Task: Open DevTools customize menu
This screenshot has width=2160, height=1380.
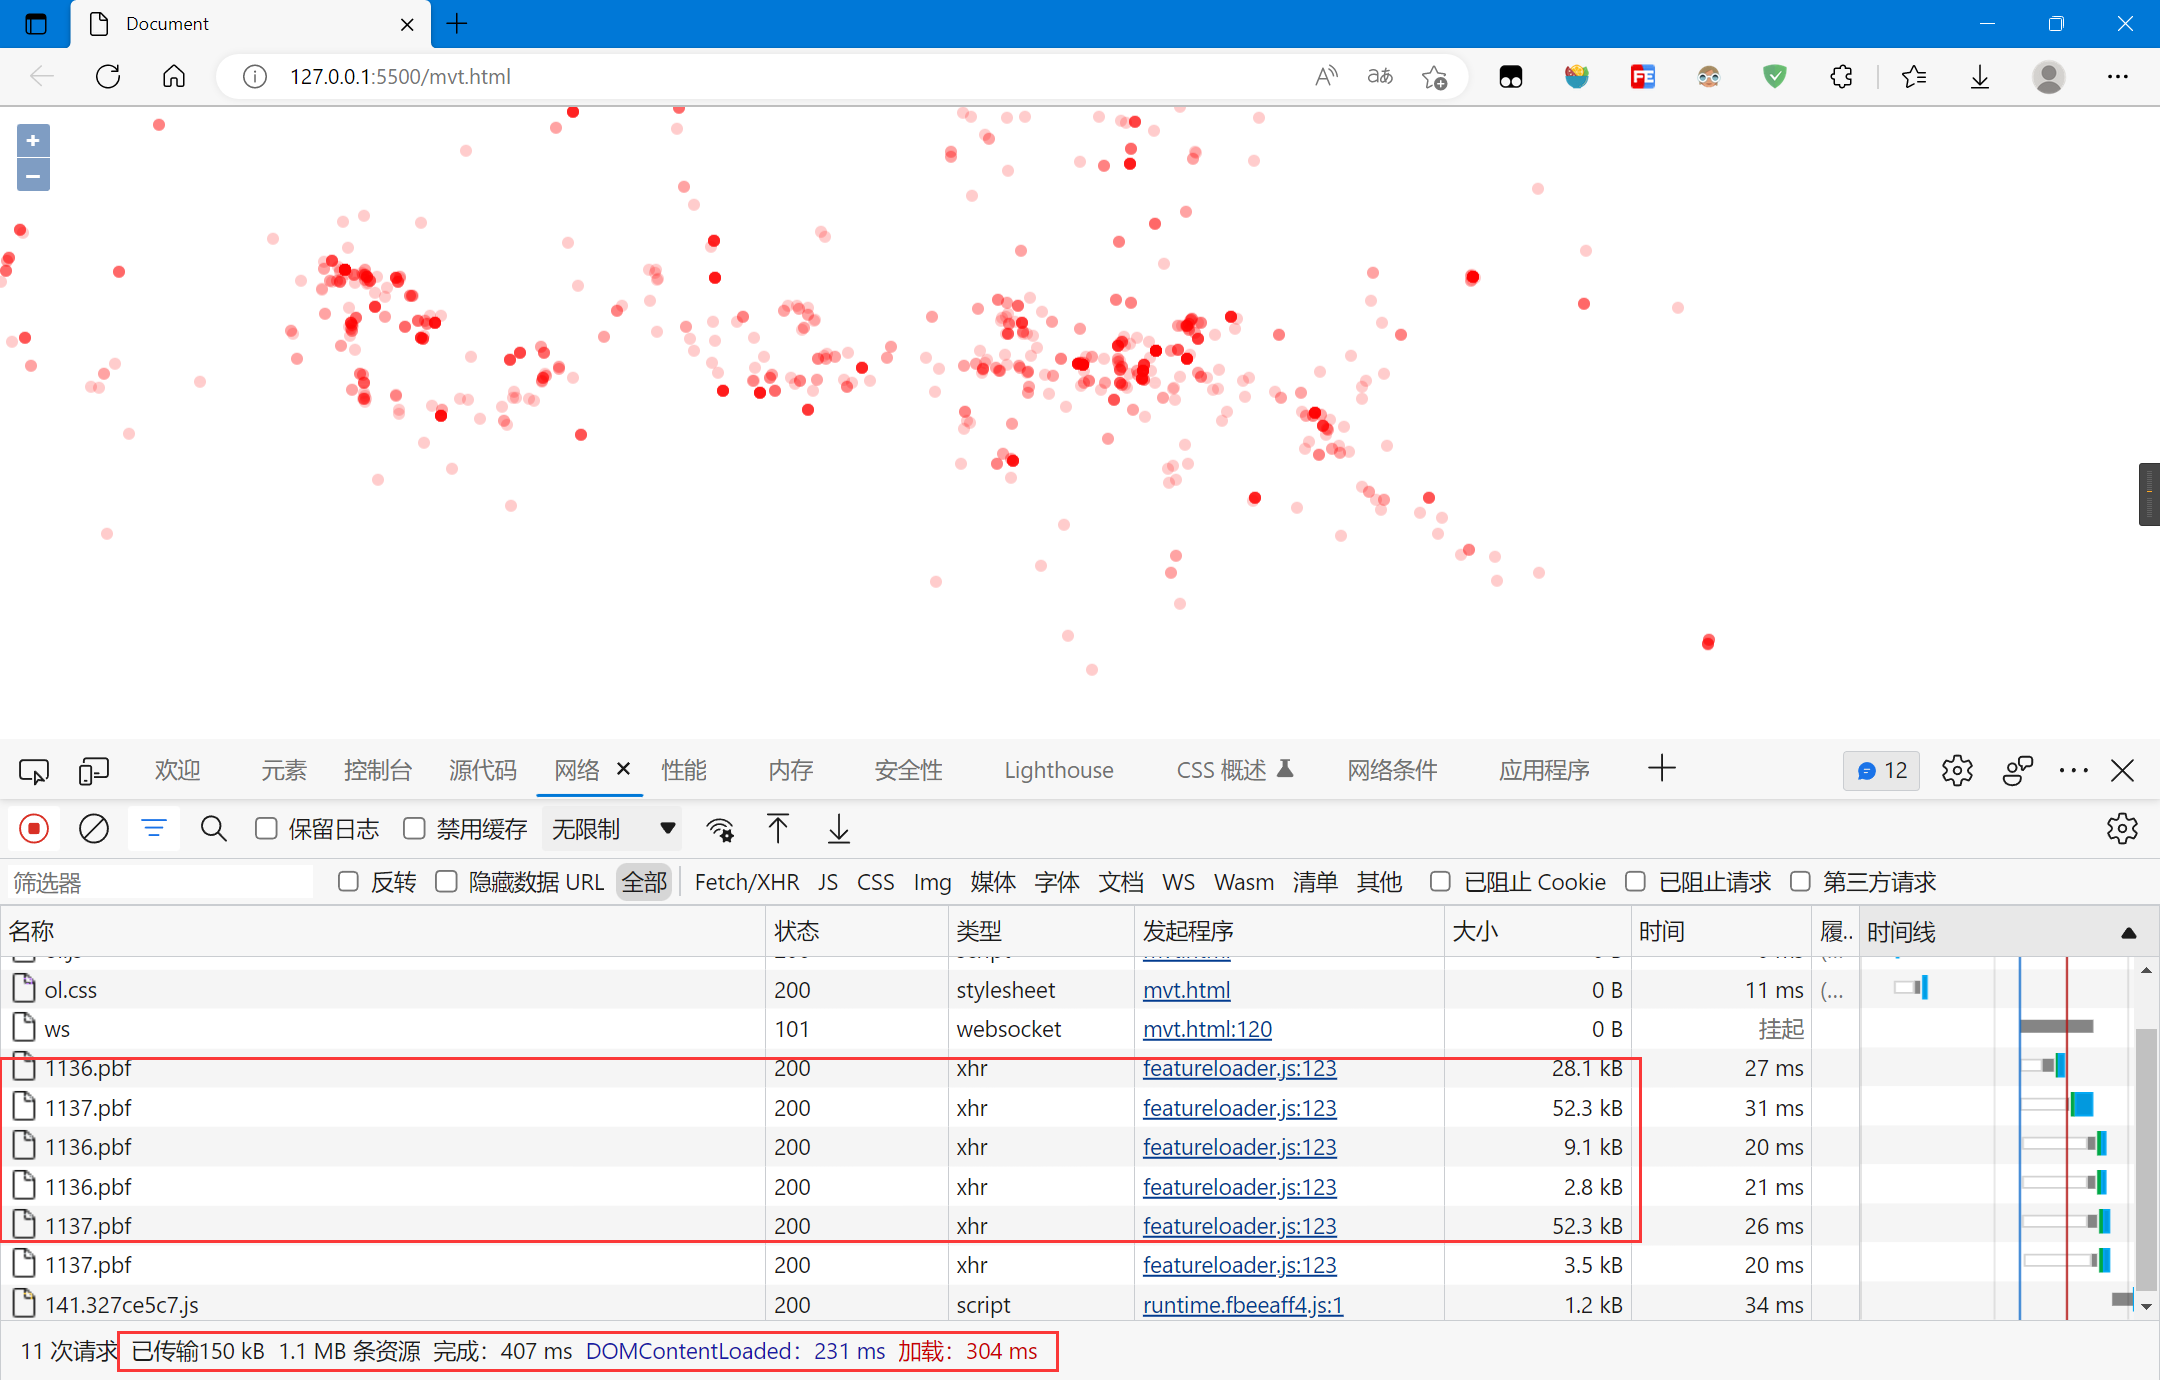Action: pos(2074,771)
